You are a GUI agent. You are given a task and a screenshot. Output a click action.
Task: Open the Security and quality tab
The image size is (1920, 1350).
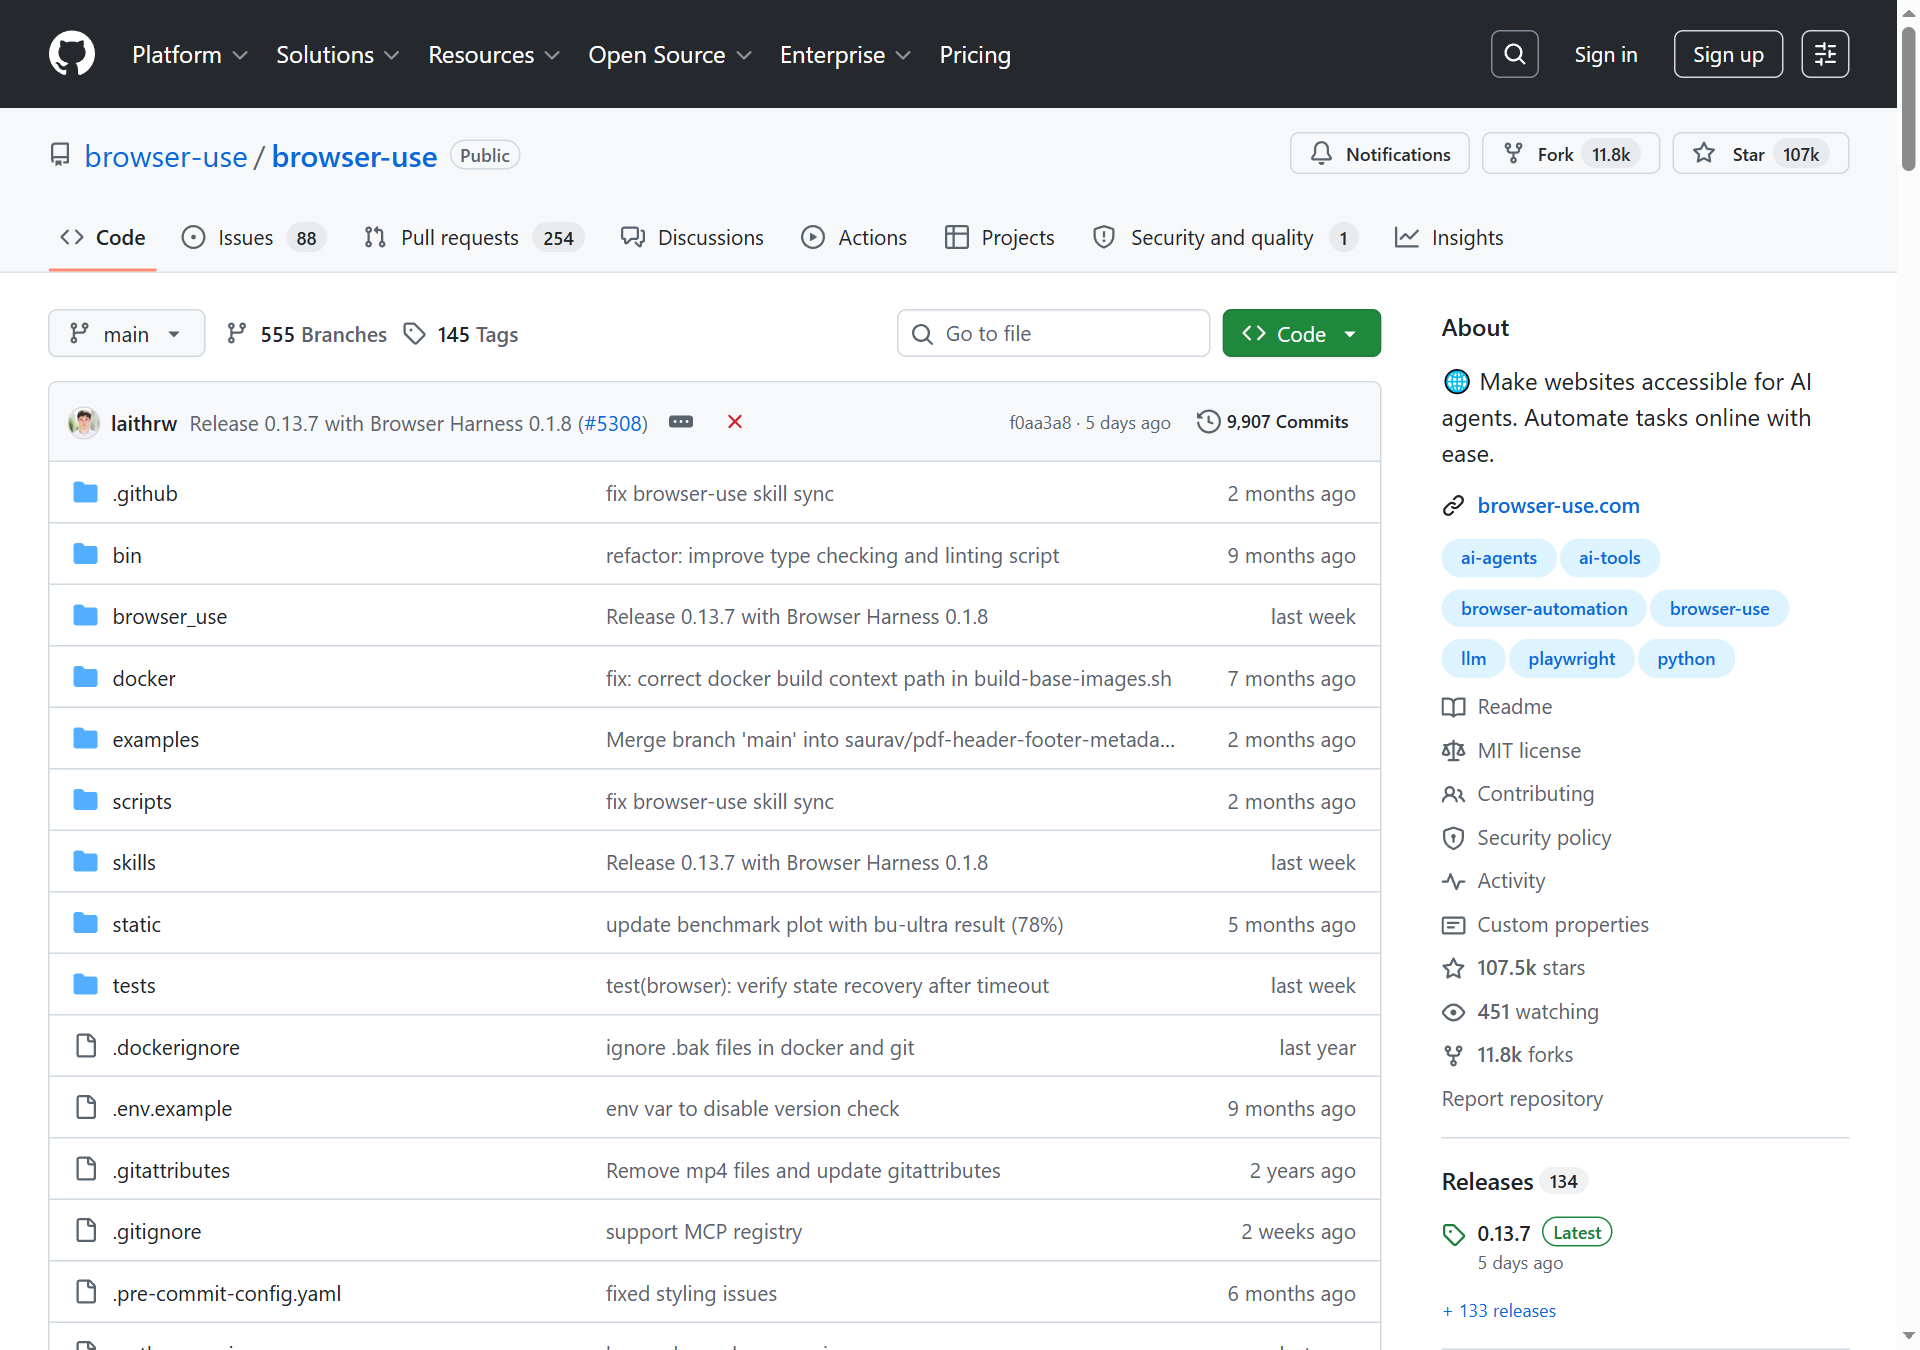coord(1225,238)
